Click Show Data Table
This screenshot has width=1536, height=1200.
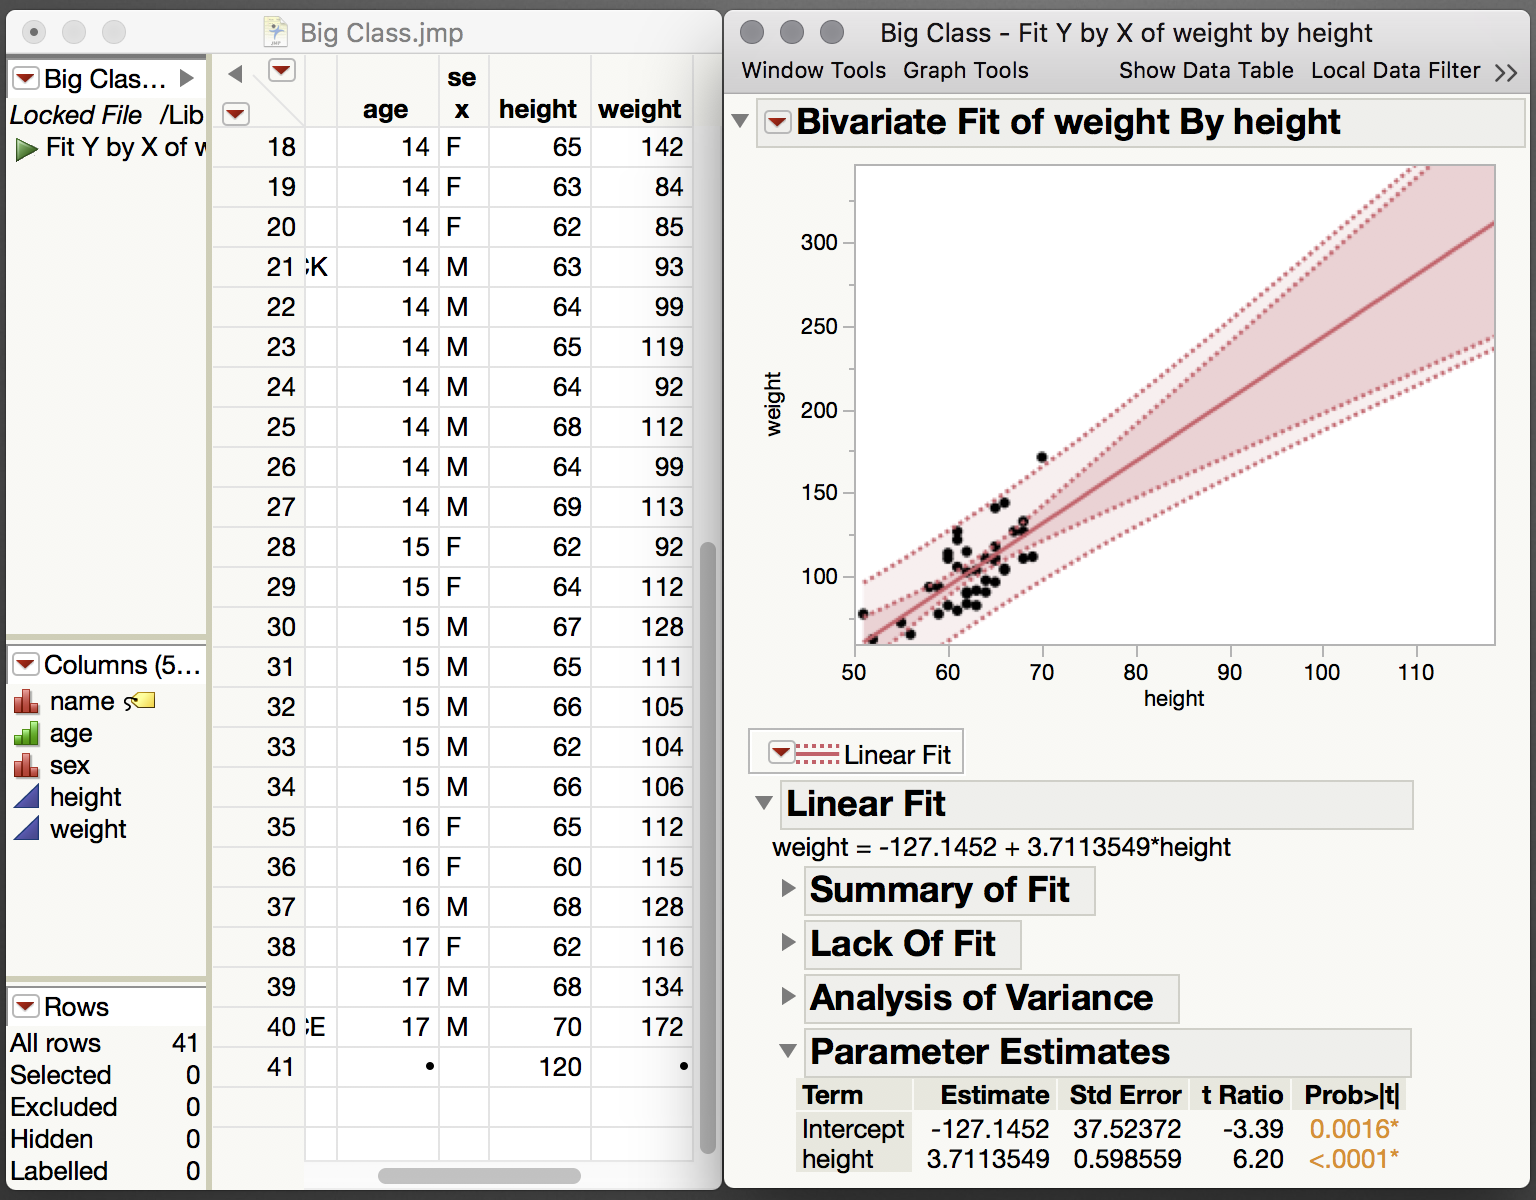[1206, 70]
